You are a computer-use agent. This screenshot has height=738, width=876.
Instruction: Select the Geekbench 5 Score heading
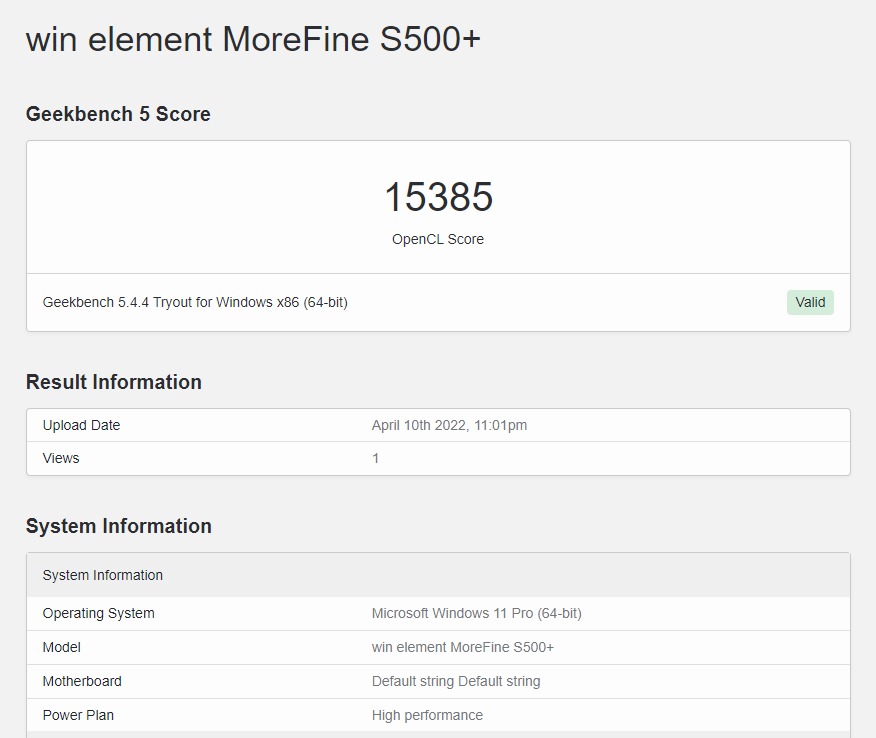[118, 114]
